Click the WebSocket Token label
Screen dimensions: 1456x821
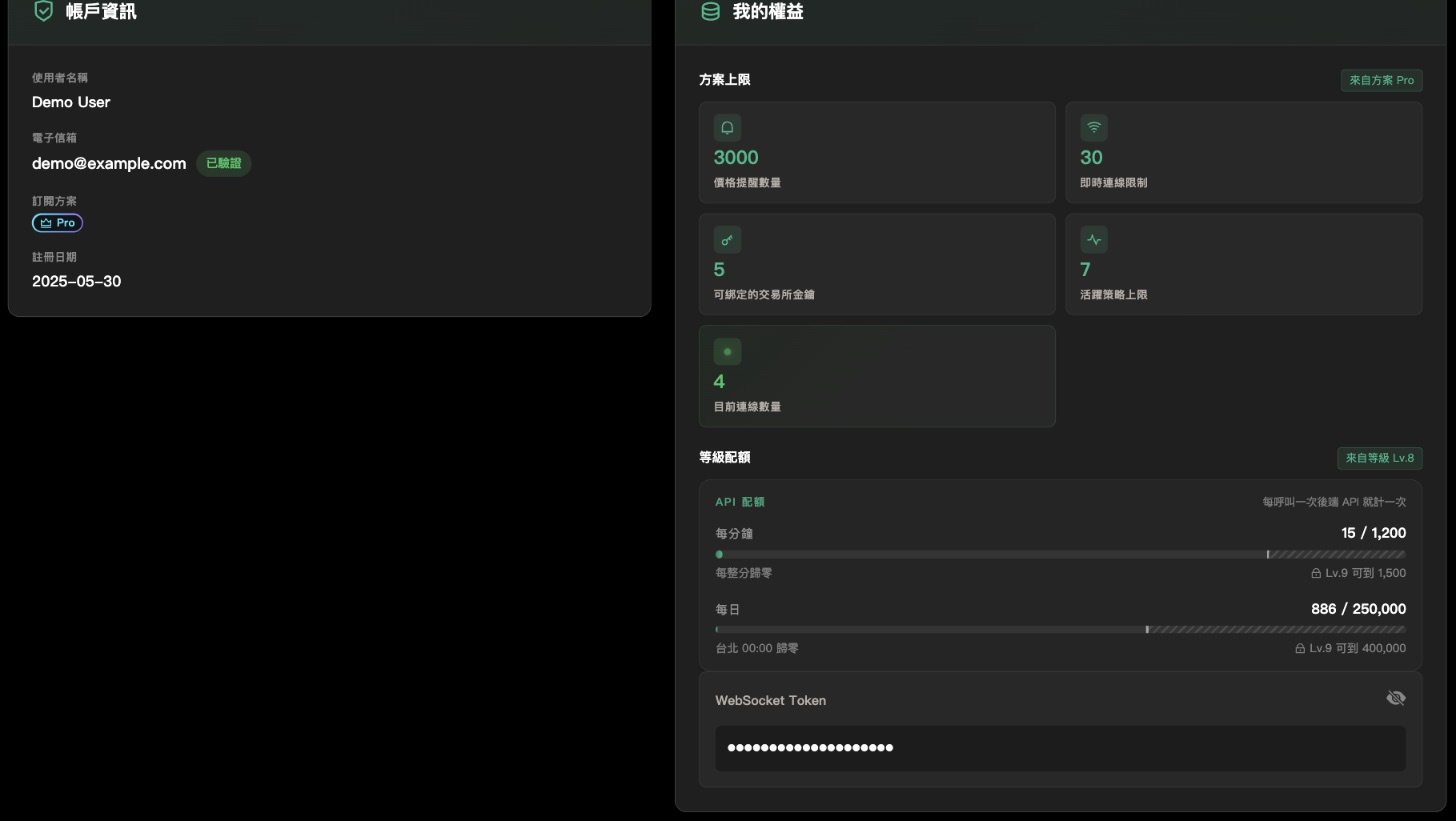coord(771,701)
